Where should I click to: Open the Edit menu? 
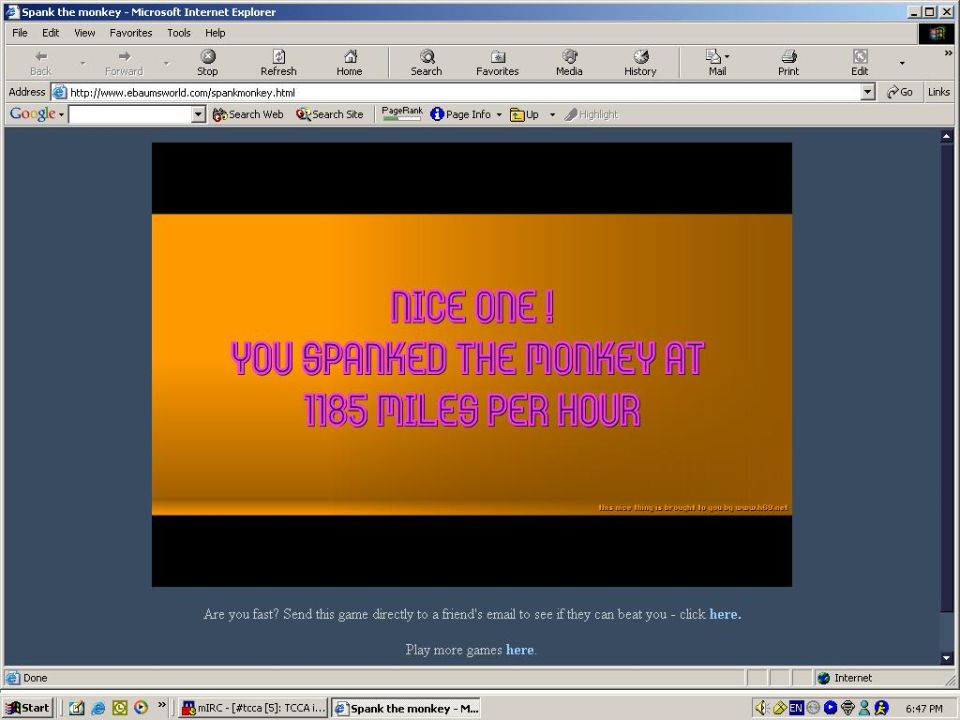50,33
